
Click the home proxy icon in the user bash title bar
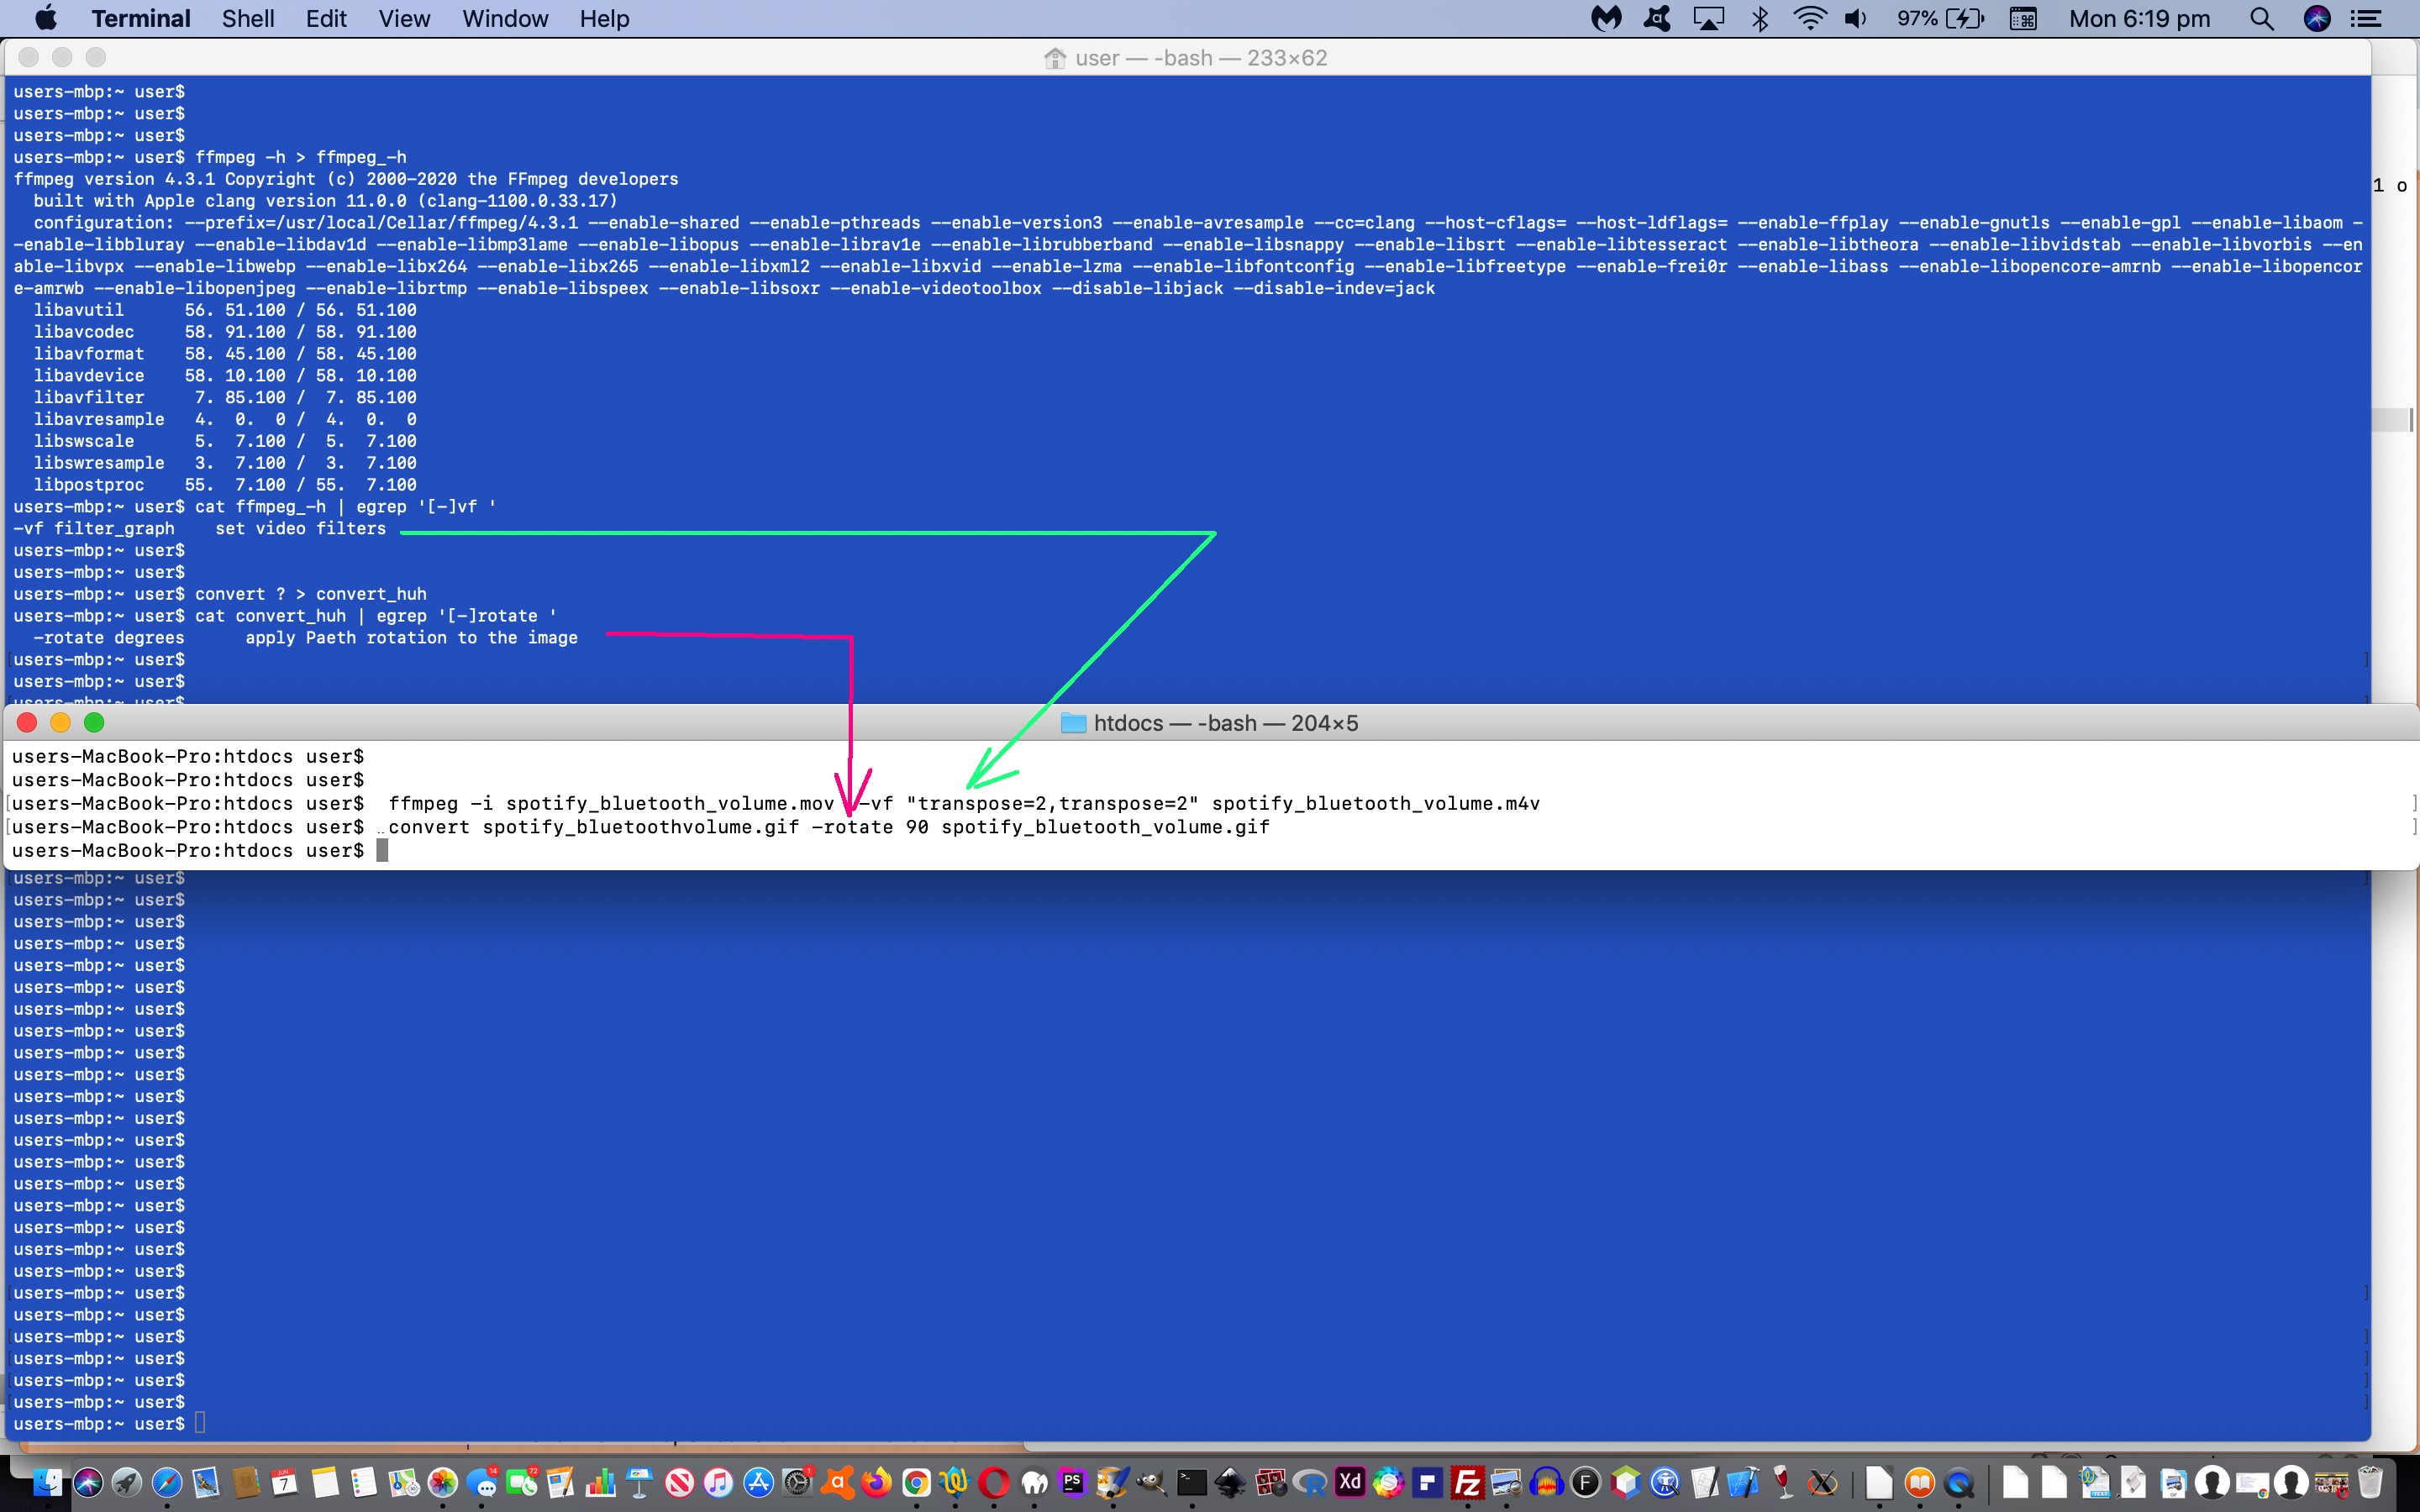(1055, 58)
